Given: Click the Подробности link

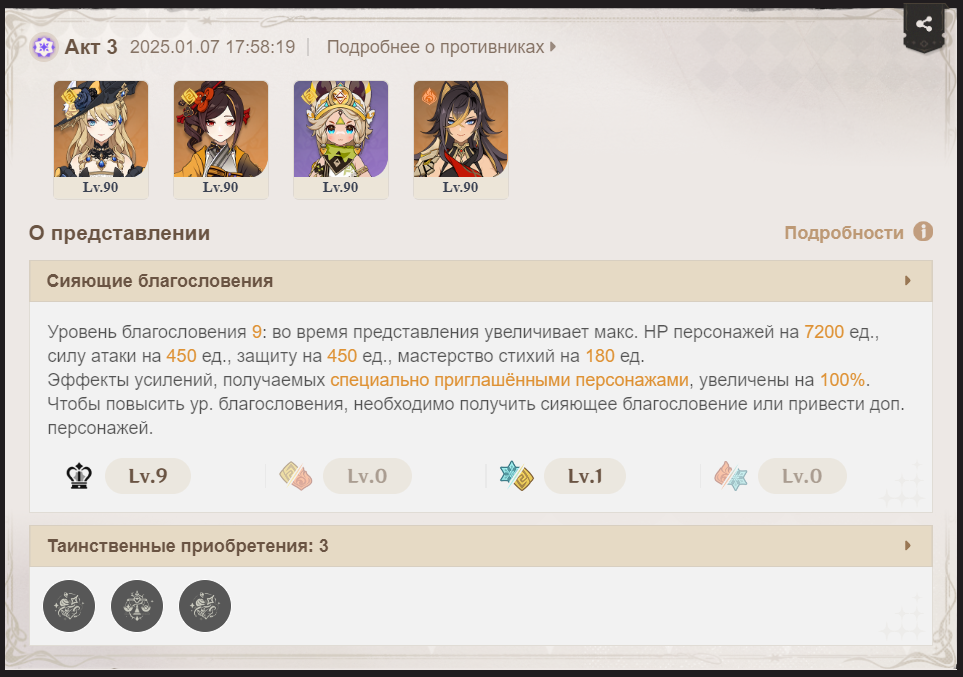Looking at the screenshot, I should pos(844,233).
